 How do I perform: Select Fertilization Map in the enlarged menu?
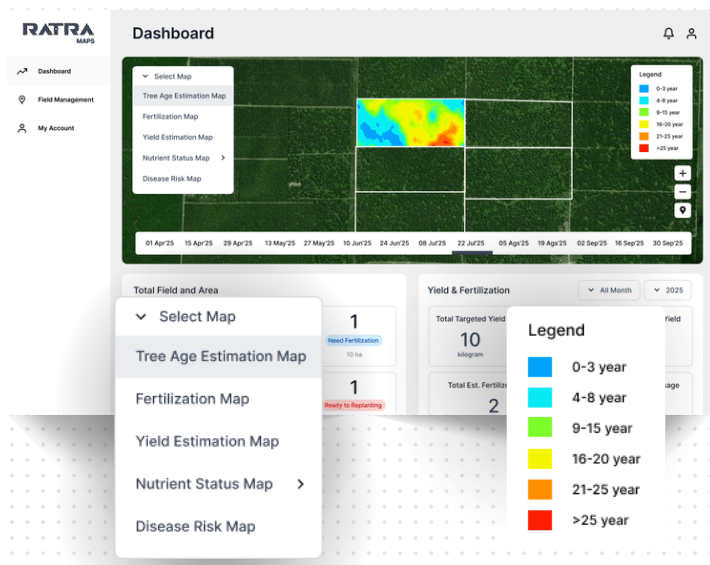tap(192, 399)
